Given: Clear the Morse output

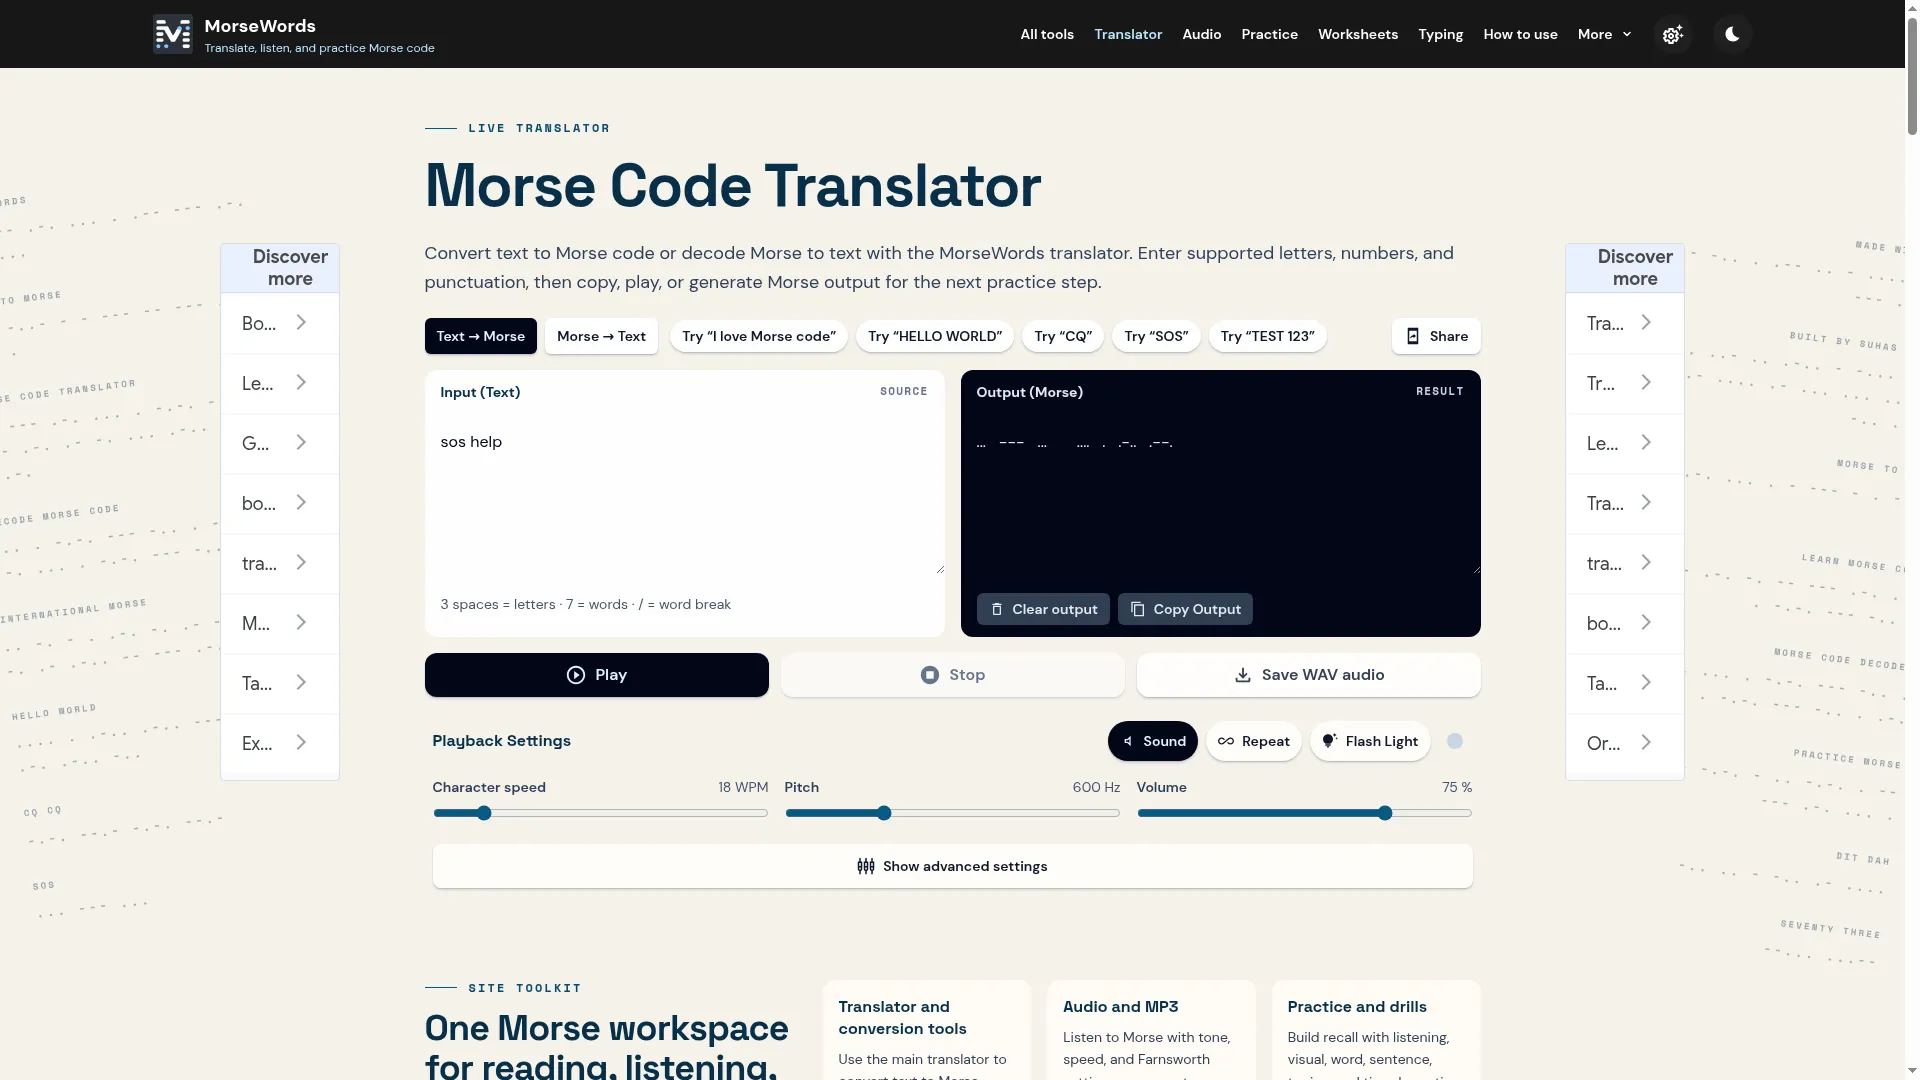Looking at the screenshot, I should tap(1043, 609).
